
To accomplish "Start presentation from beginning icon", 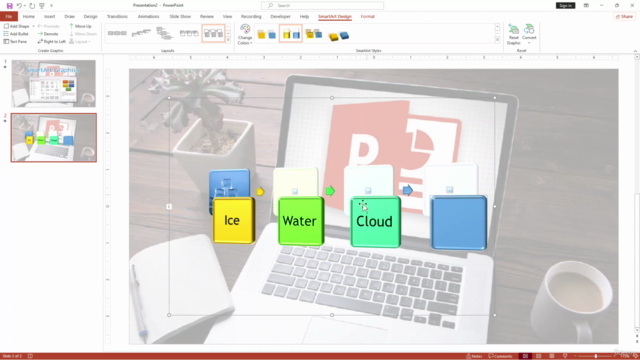I will click(42, 6).
